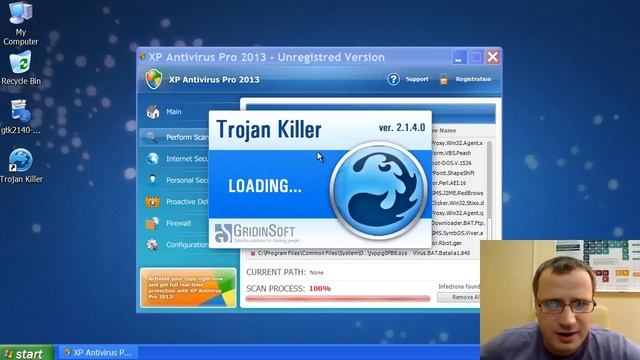Image resolution: width=640 pixels, height=360 pixels.
Task: Select the gtk2140 installer desktop icon
Action: pos(20,116)
